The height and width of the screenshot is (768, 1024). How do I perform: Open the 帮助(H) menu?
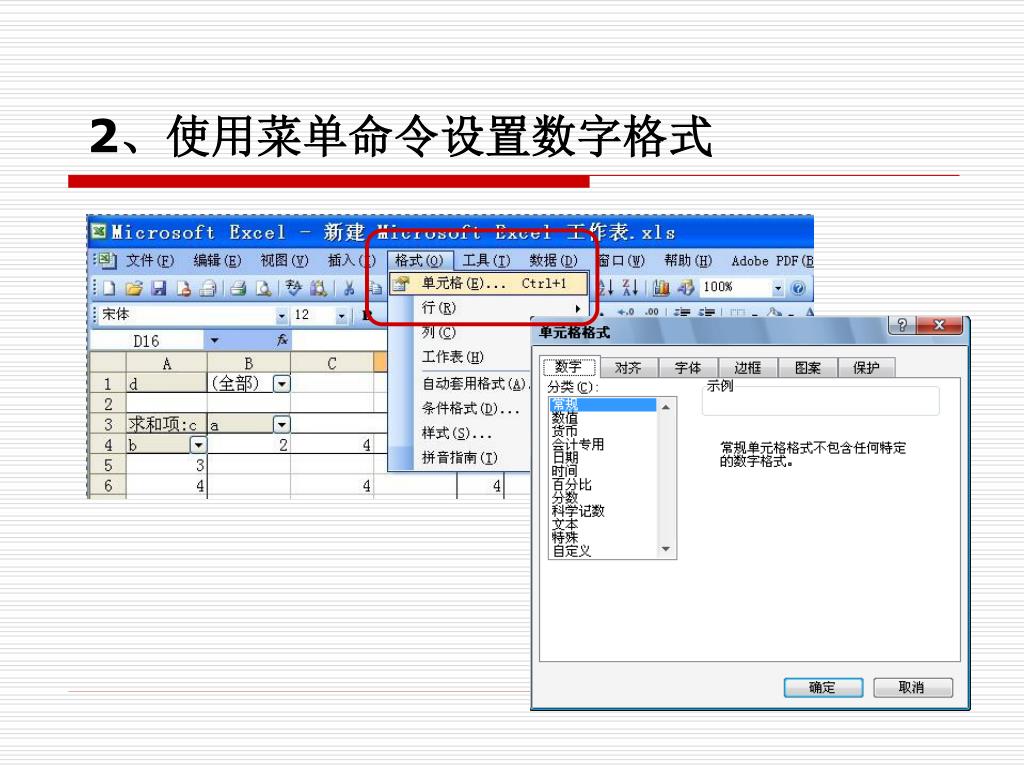688,261
